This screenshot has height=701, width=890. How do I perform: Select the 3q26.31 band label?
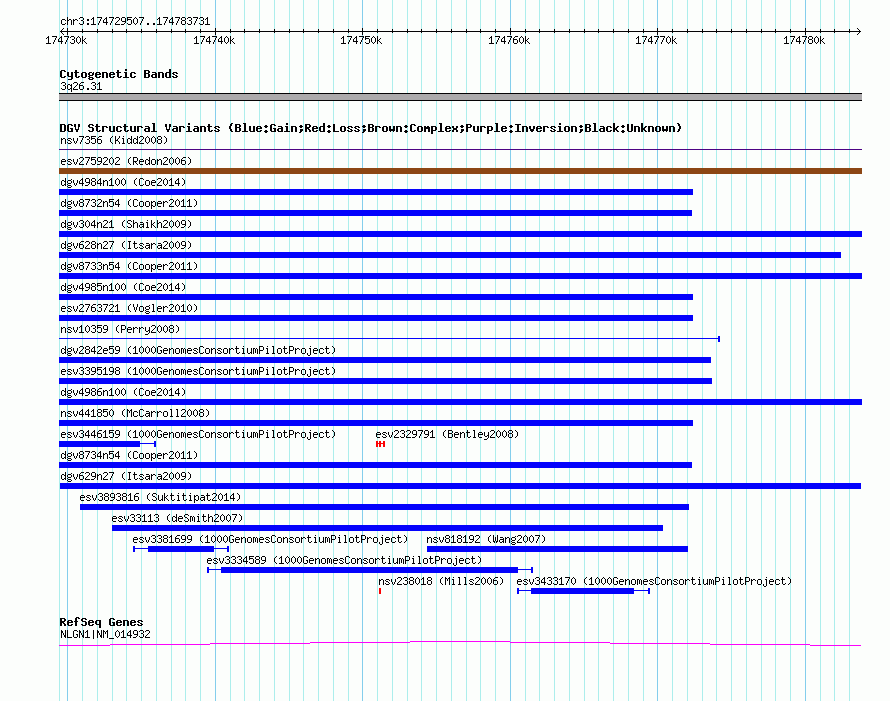pos(81,86)
